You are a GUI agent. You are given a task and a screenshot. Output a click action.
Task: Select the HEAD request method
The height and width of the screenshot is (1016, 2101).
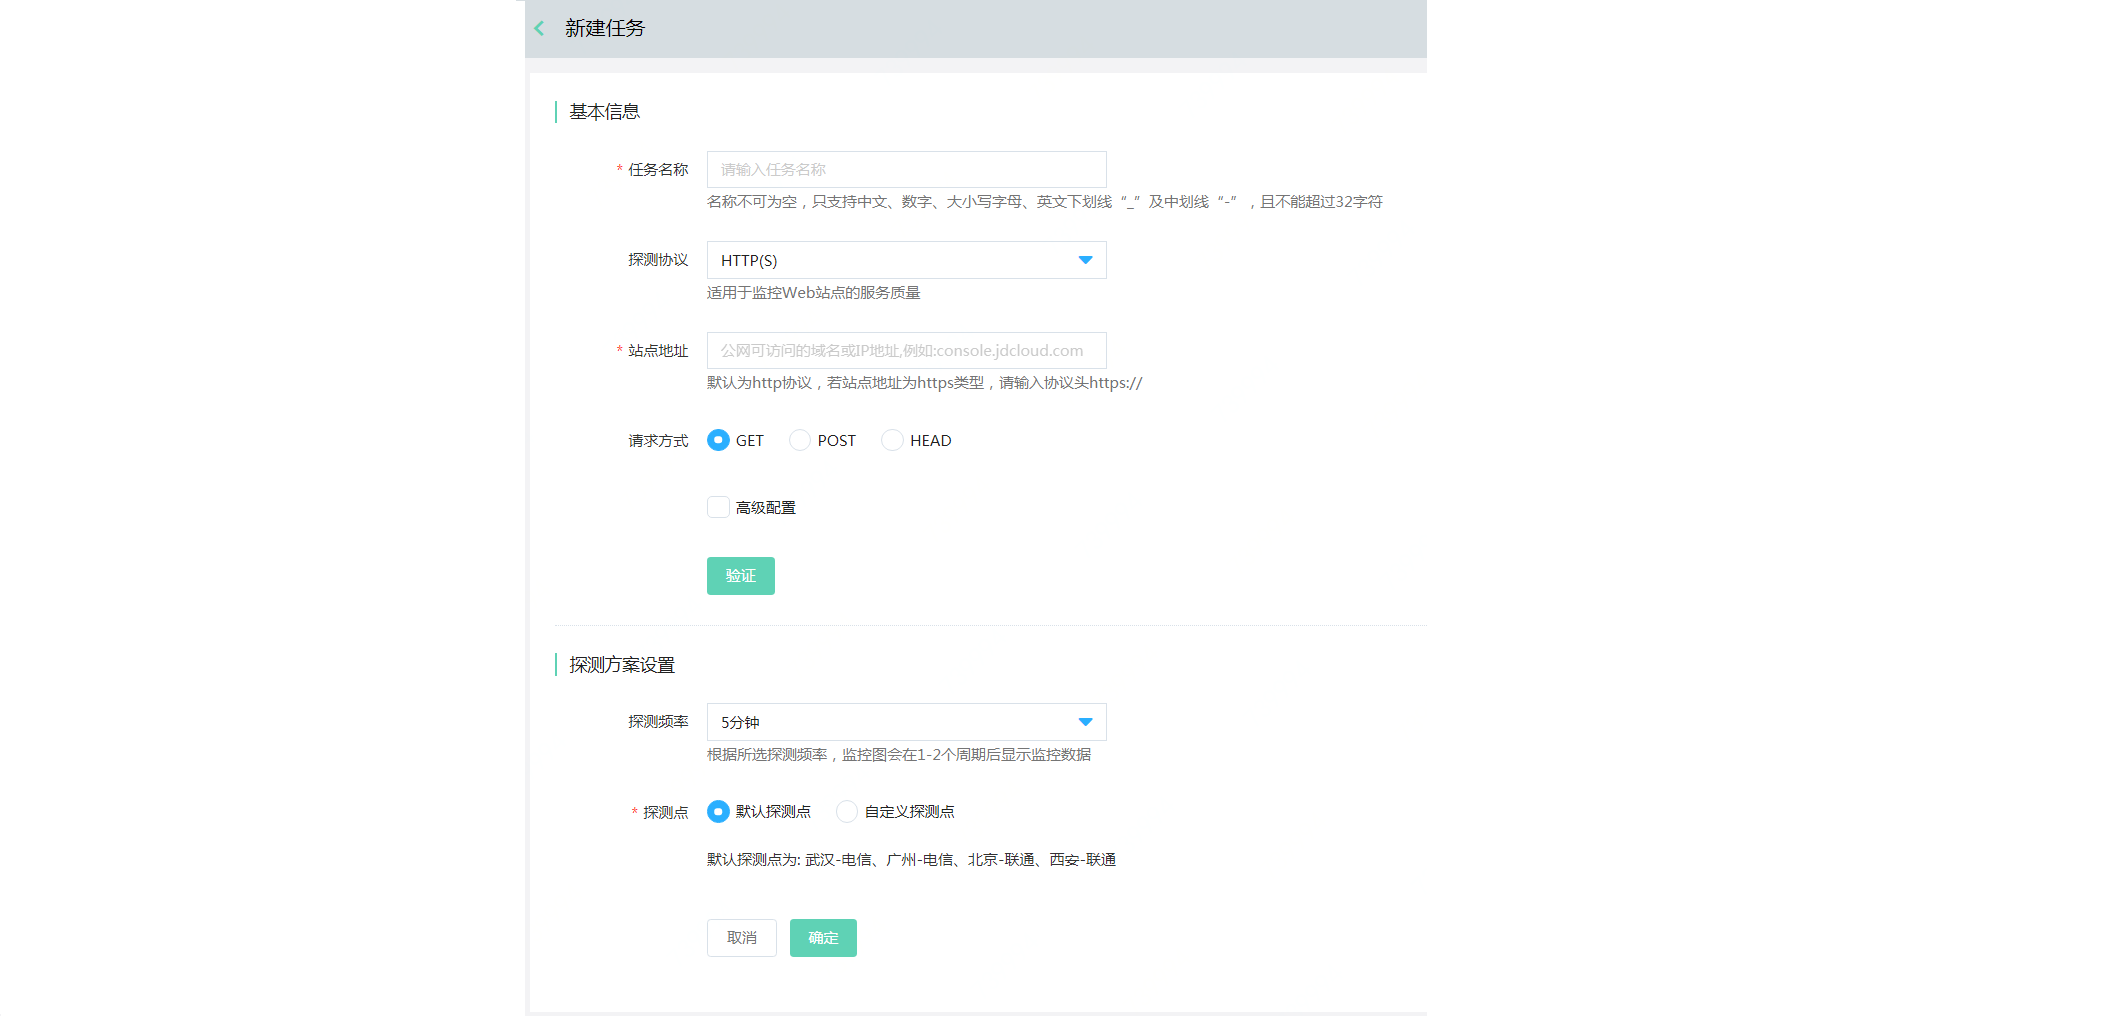click(891, 440)
